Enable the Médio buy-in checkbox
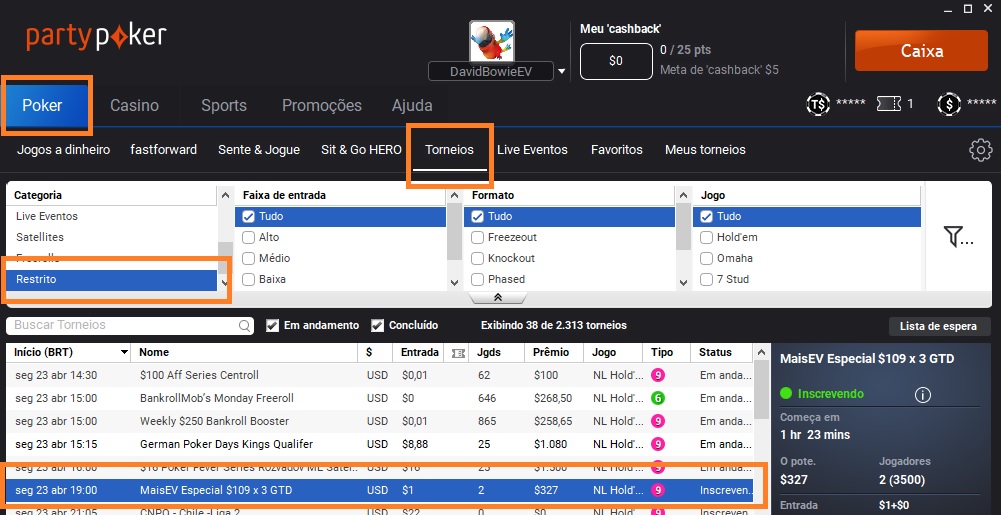The width and height of the screenshot is (1001, 515). point(248,258)
